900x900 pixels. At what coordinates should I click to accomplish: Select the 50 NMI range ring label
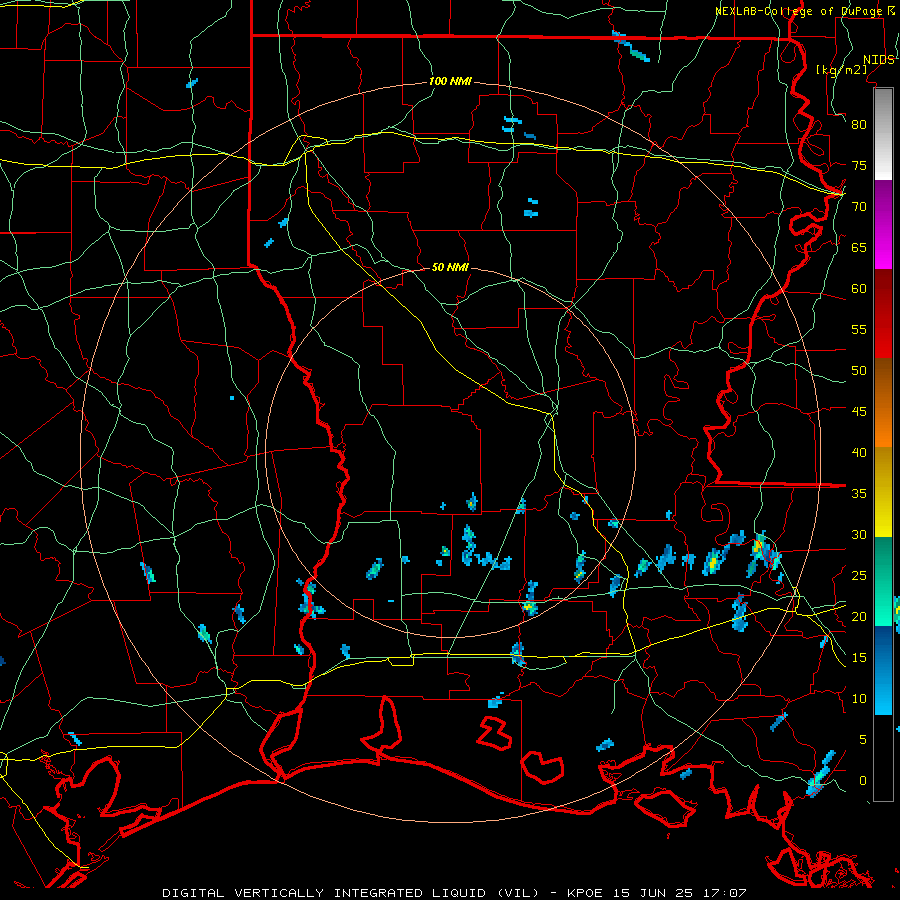450,267
